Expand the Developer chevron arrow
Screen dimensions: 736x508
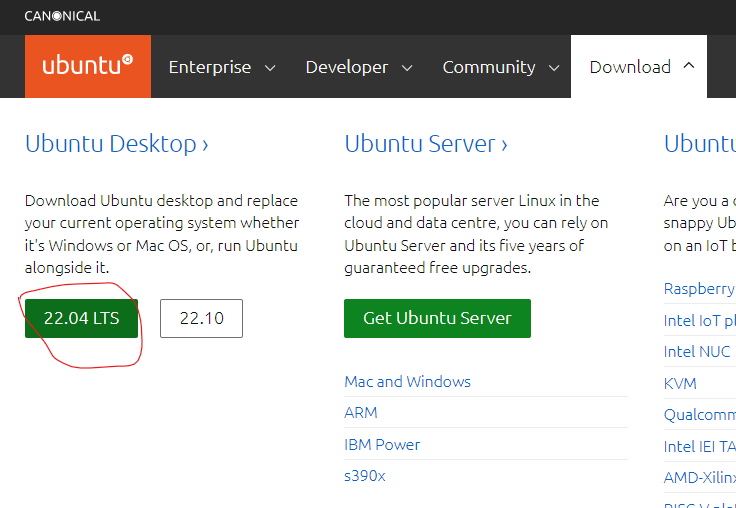(x=407, y=68)
